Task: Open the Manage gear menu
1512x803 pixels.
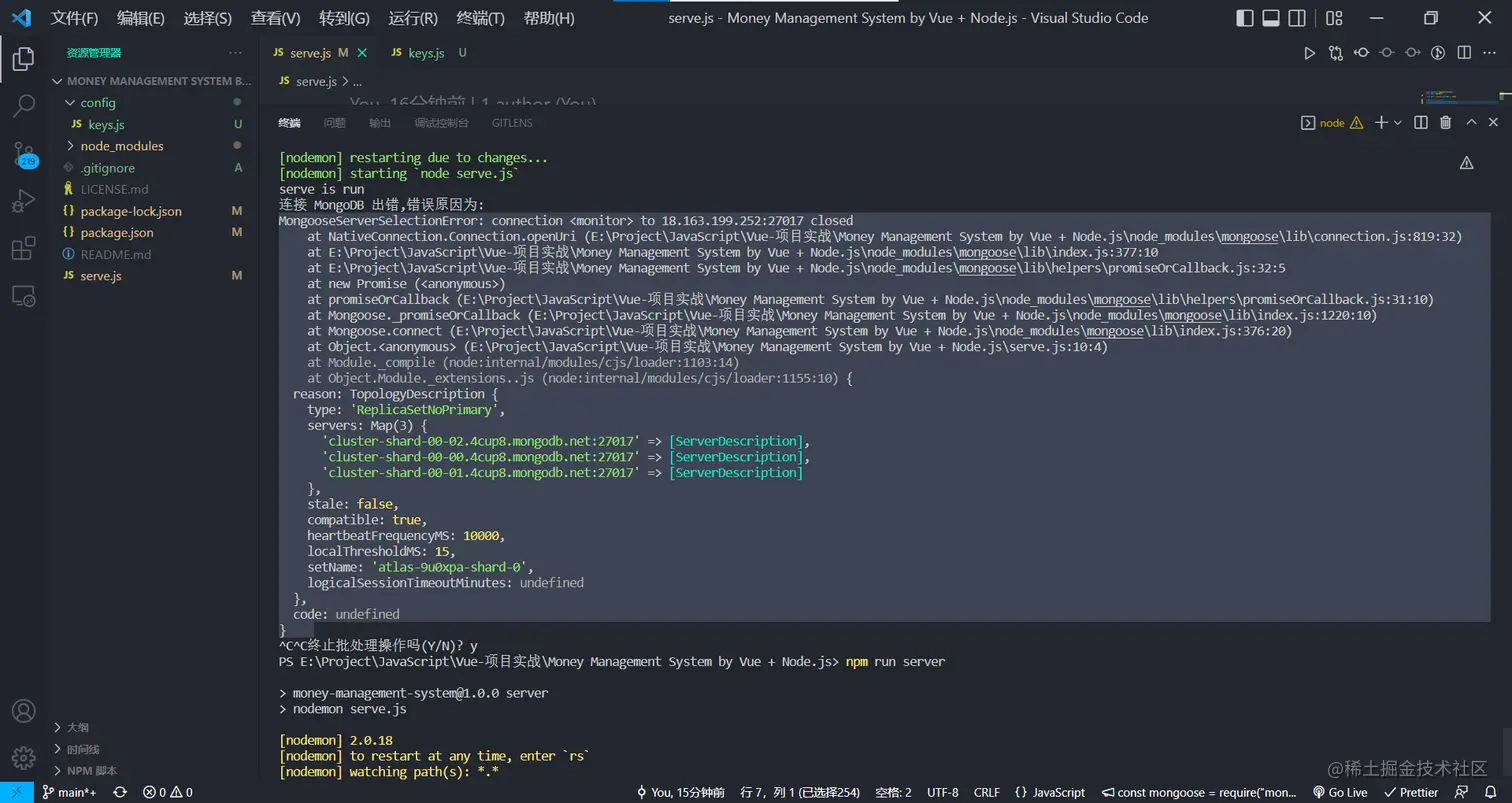Action: click(23, 758)
